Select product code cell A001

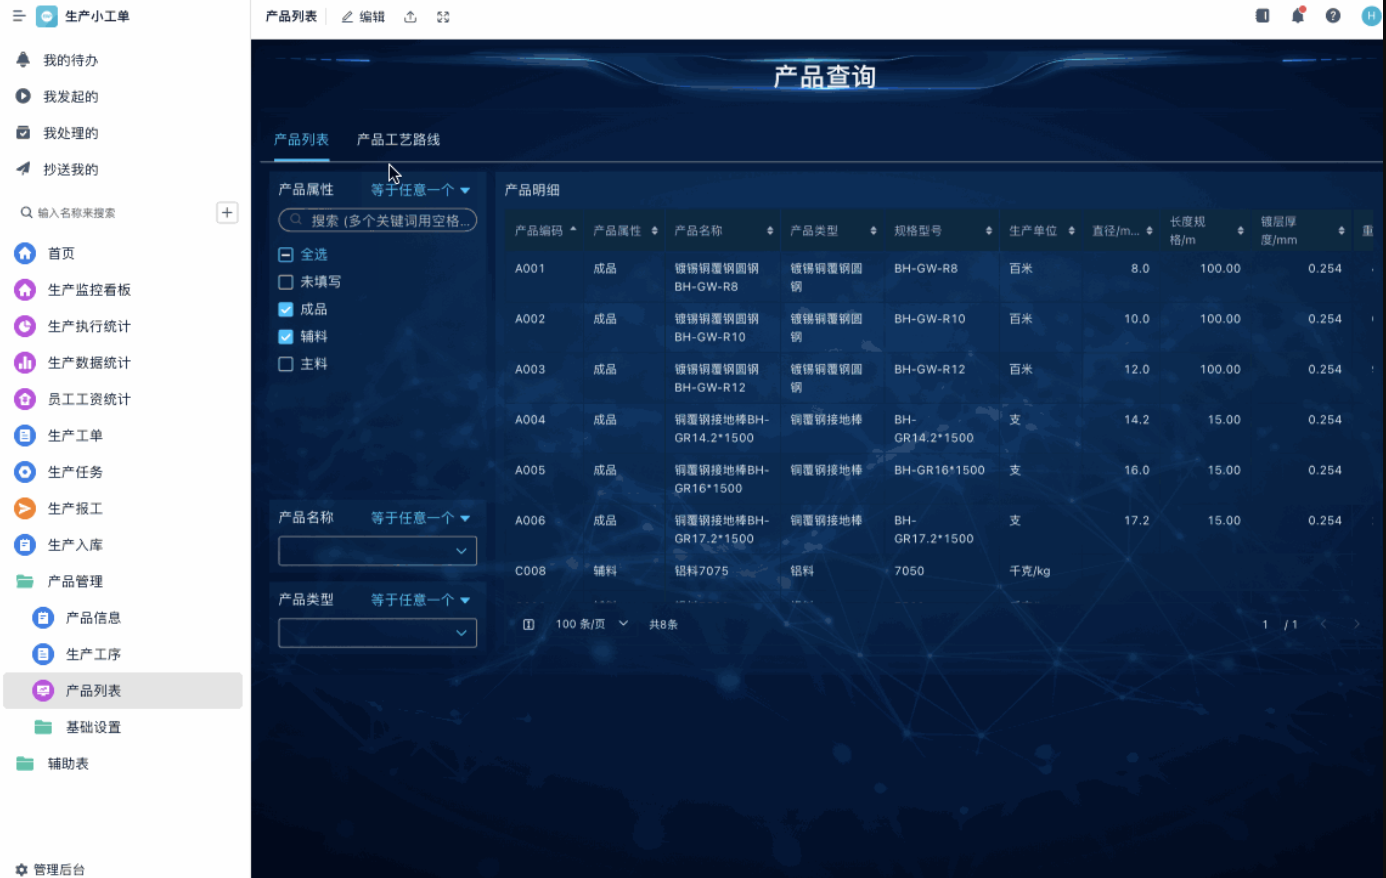pos(530,268)
